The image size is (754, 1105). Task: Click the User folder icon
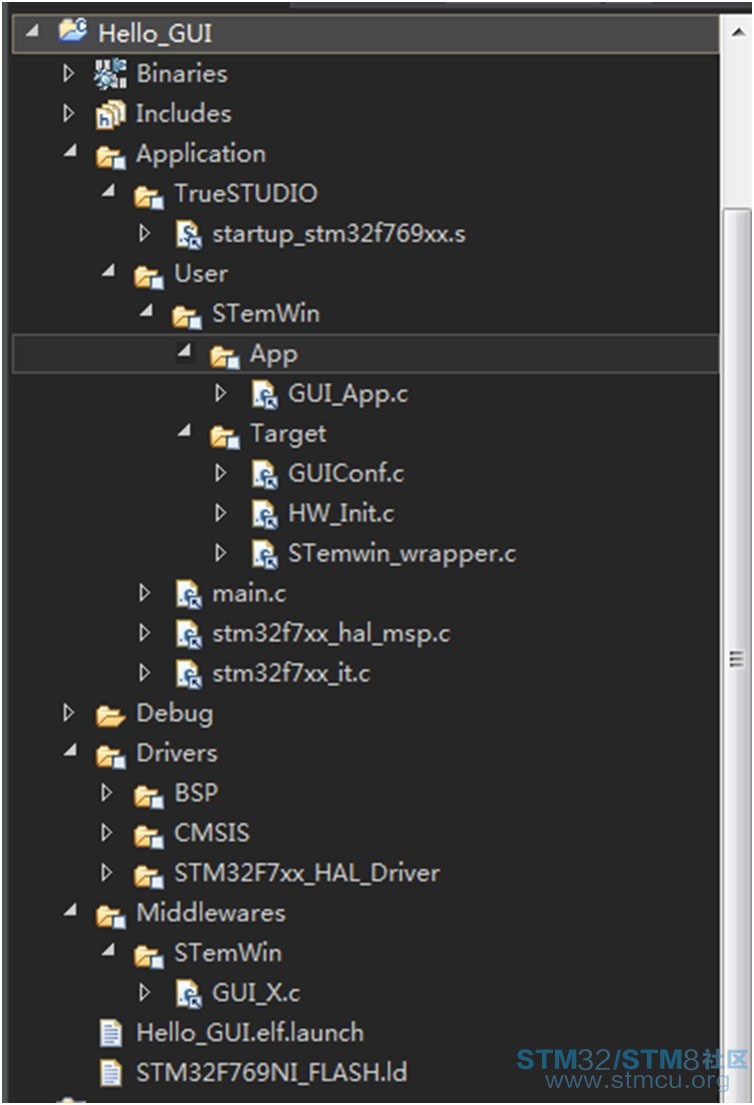click(x=149, y=275)
